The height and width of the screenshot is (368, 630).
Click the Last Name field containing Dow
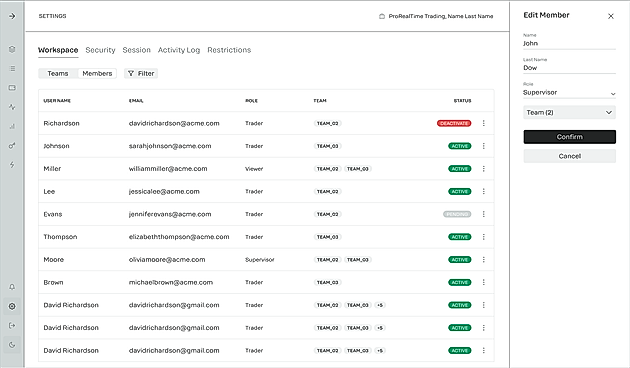569,68
